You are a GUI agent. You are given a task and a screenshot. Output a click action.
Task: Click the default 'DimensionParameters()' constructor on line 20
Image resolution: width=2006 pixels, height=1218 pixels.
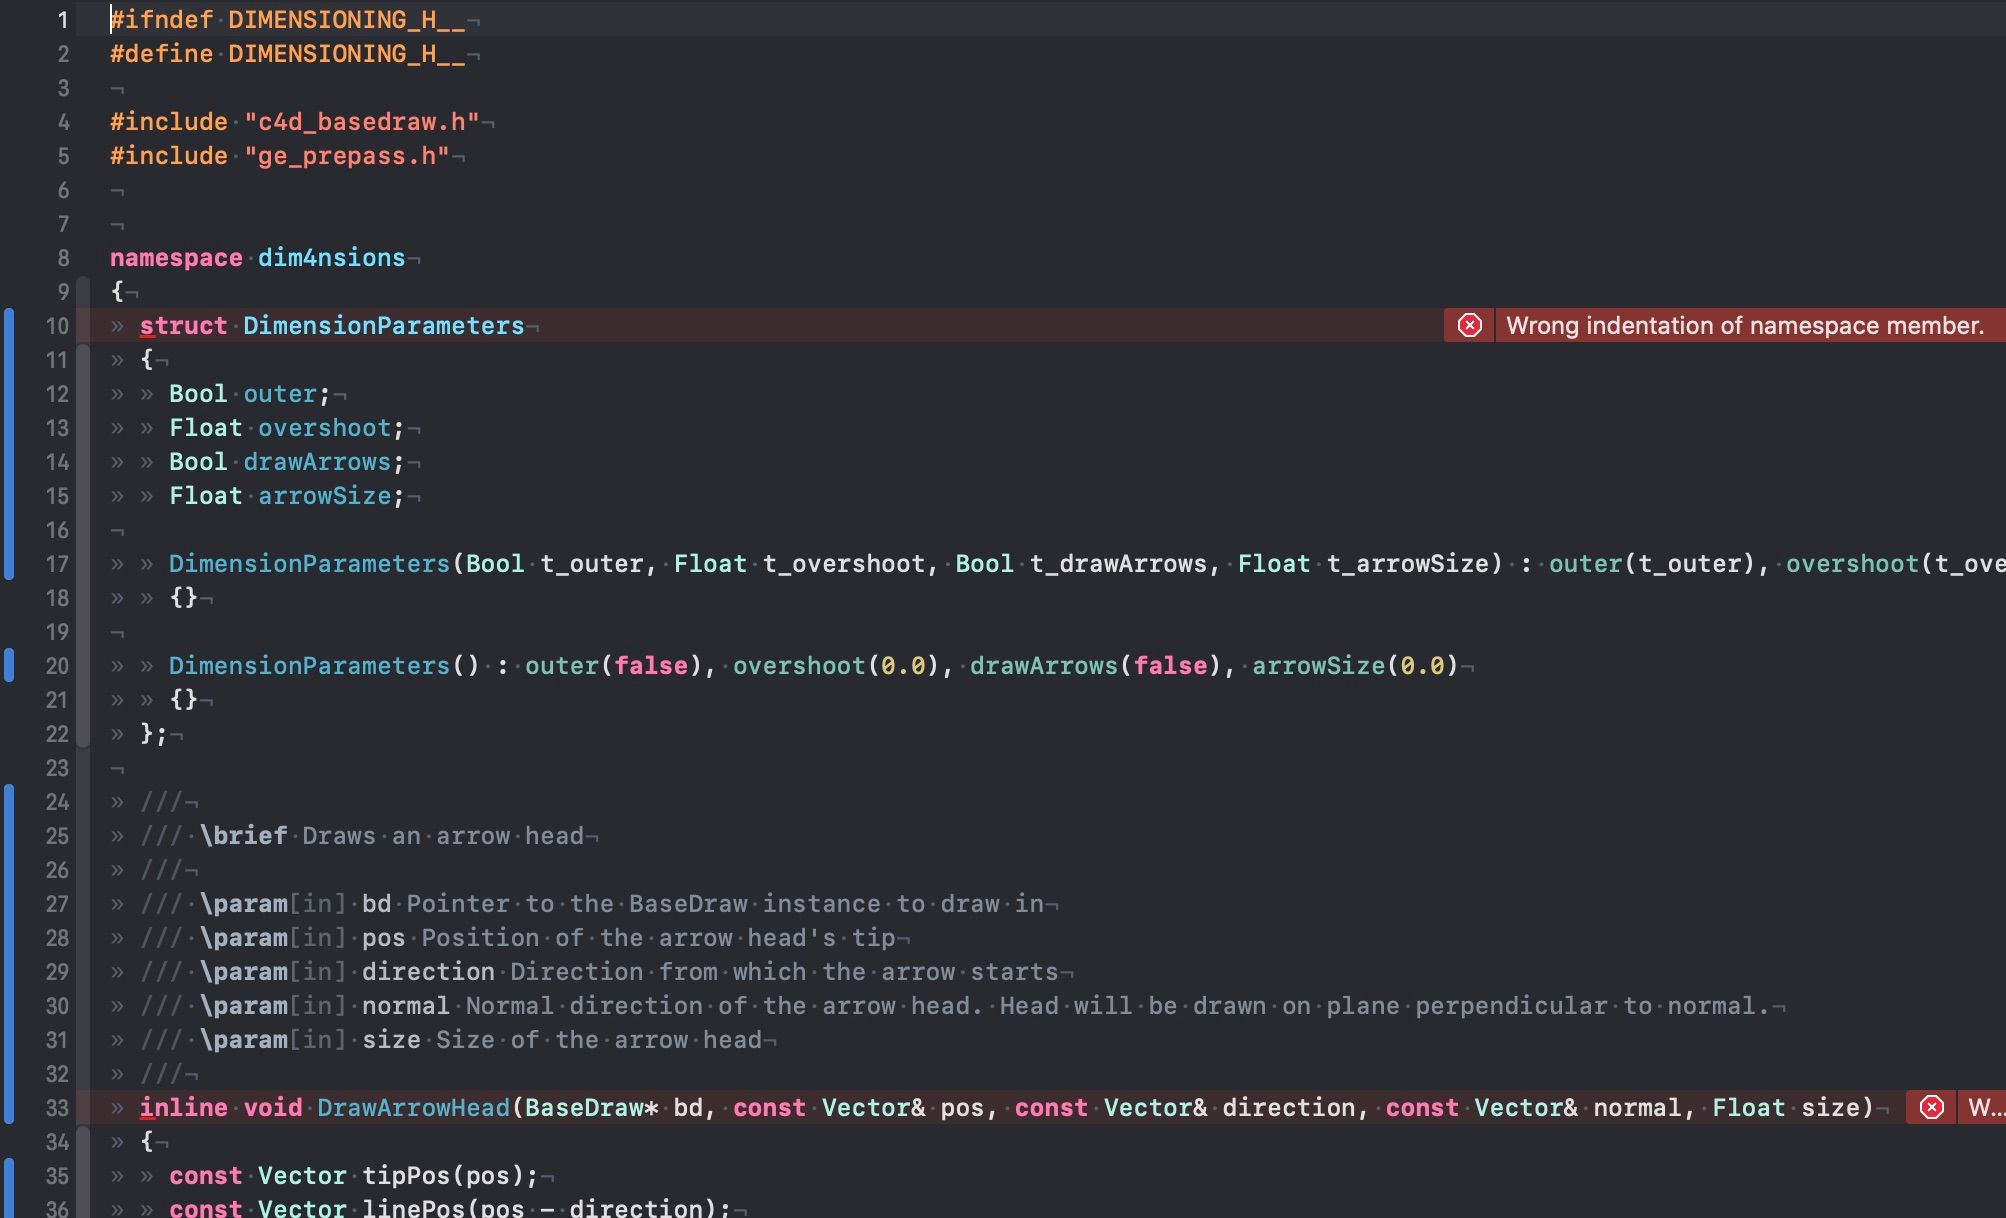324,666
